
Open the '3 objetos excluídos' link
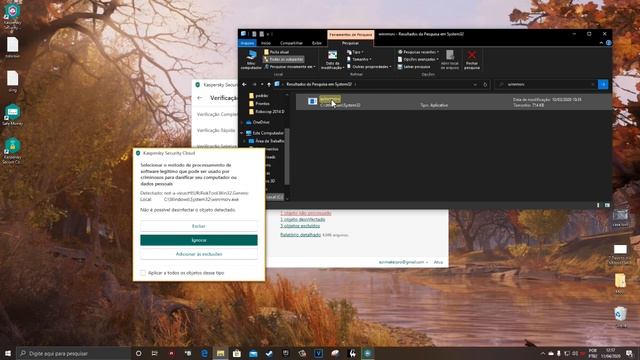pyautogui.click(x=300, y=226)
